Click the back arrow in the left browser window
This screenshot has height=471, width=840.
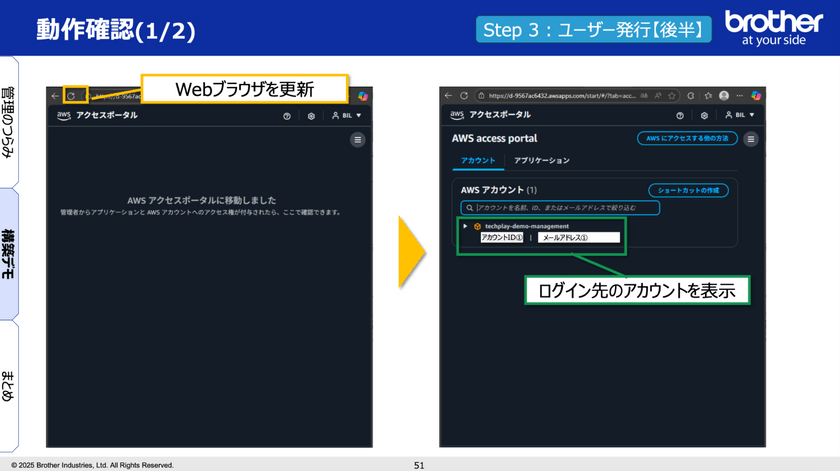pos(55,96)
